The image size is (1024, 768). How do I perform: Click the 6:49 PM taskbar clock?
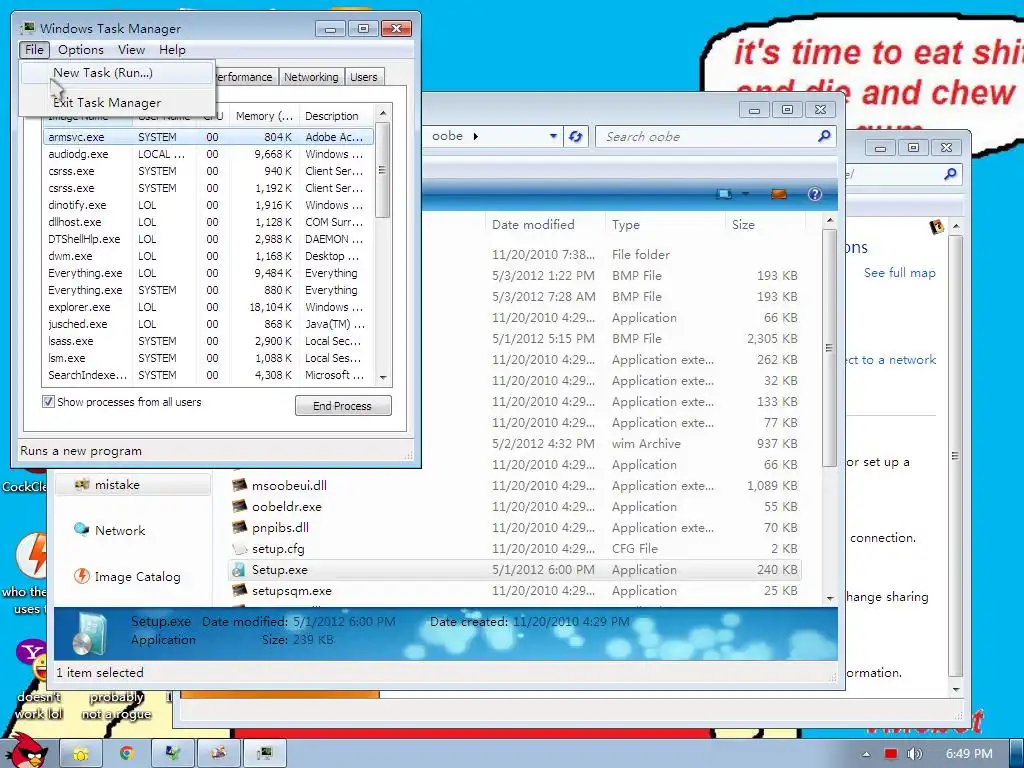[x=968, y=754]
